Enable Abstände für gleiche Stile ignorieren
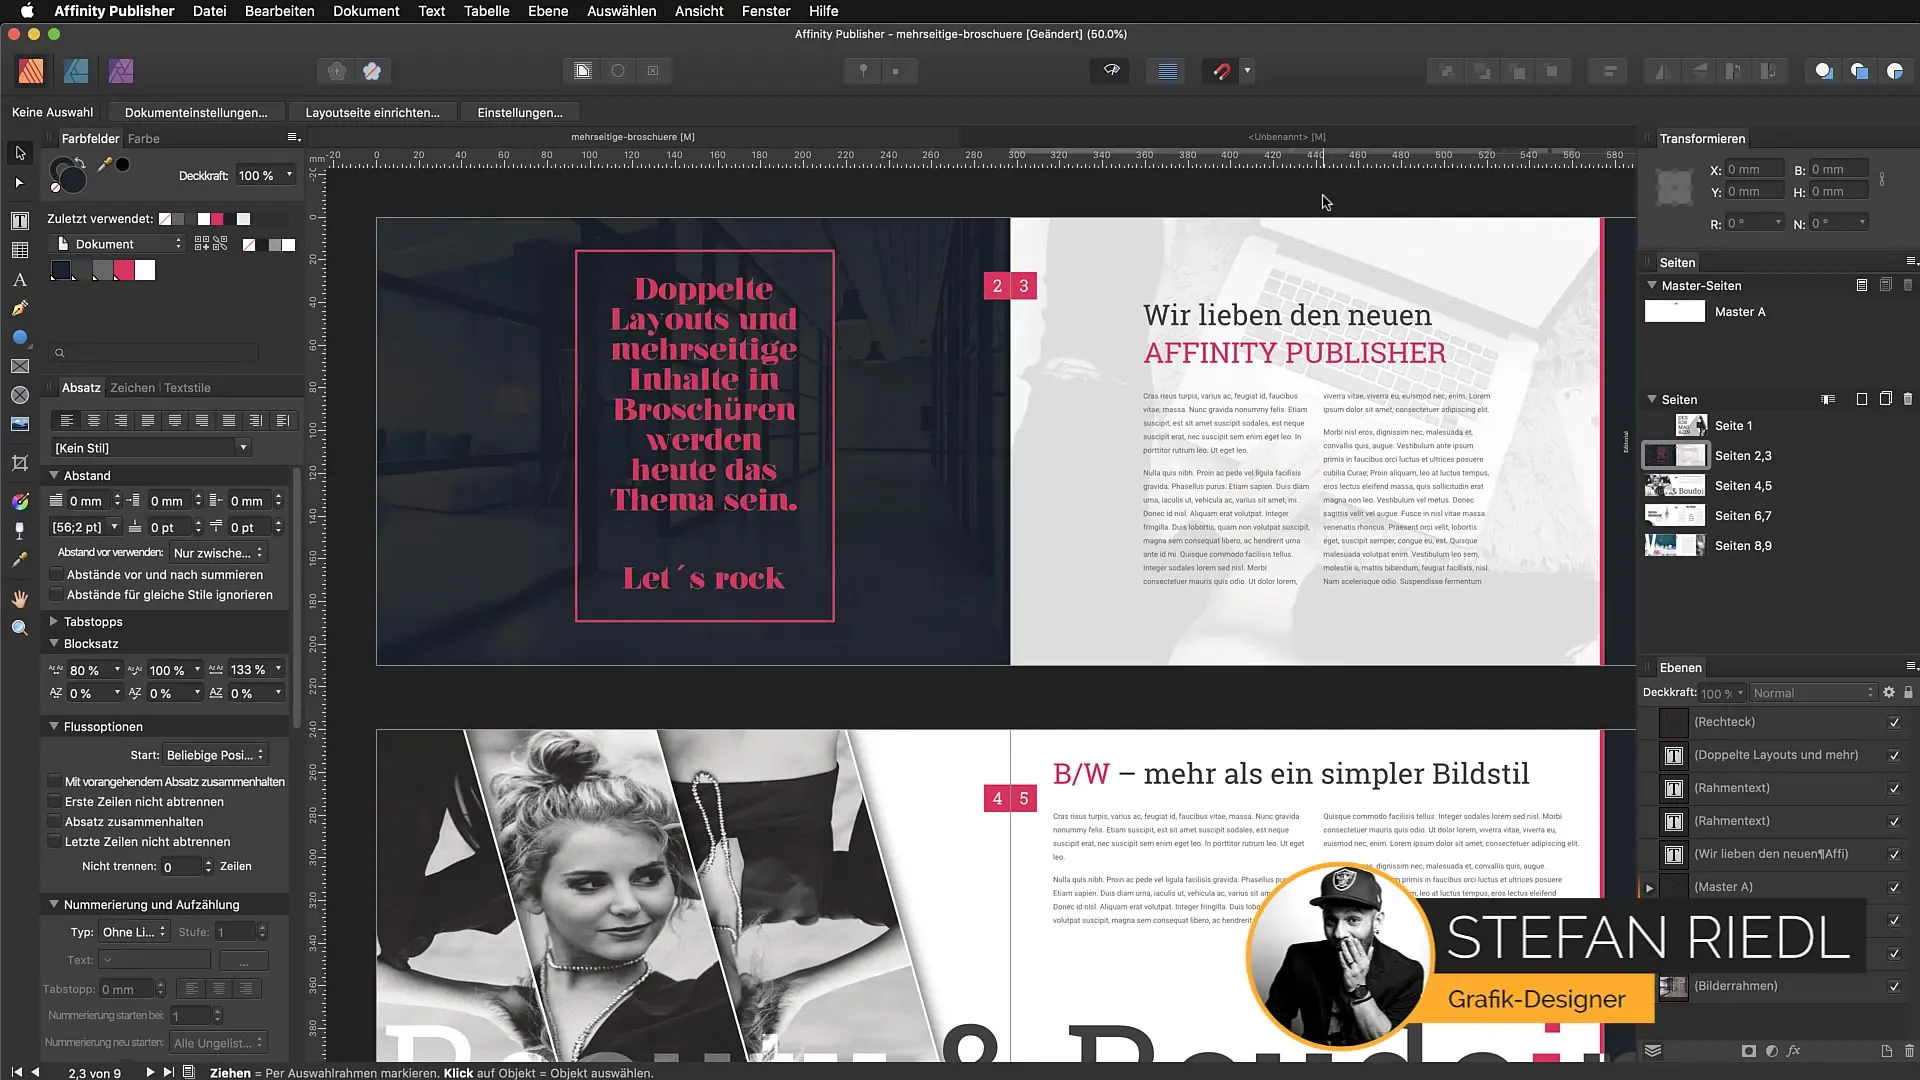 tap(57, 595)
